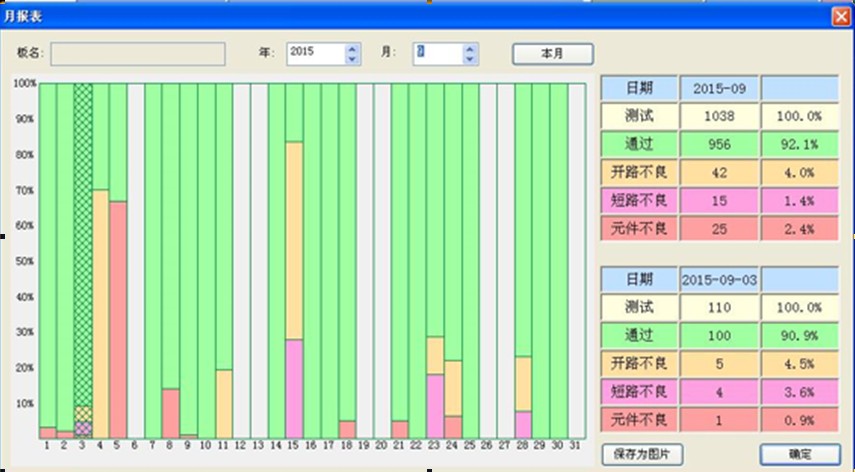This screenshot has height=472, width=855.
Task: Decrease the year with the down arrow
Action: coord(351,59)
